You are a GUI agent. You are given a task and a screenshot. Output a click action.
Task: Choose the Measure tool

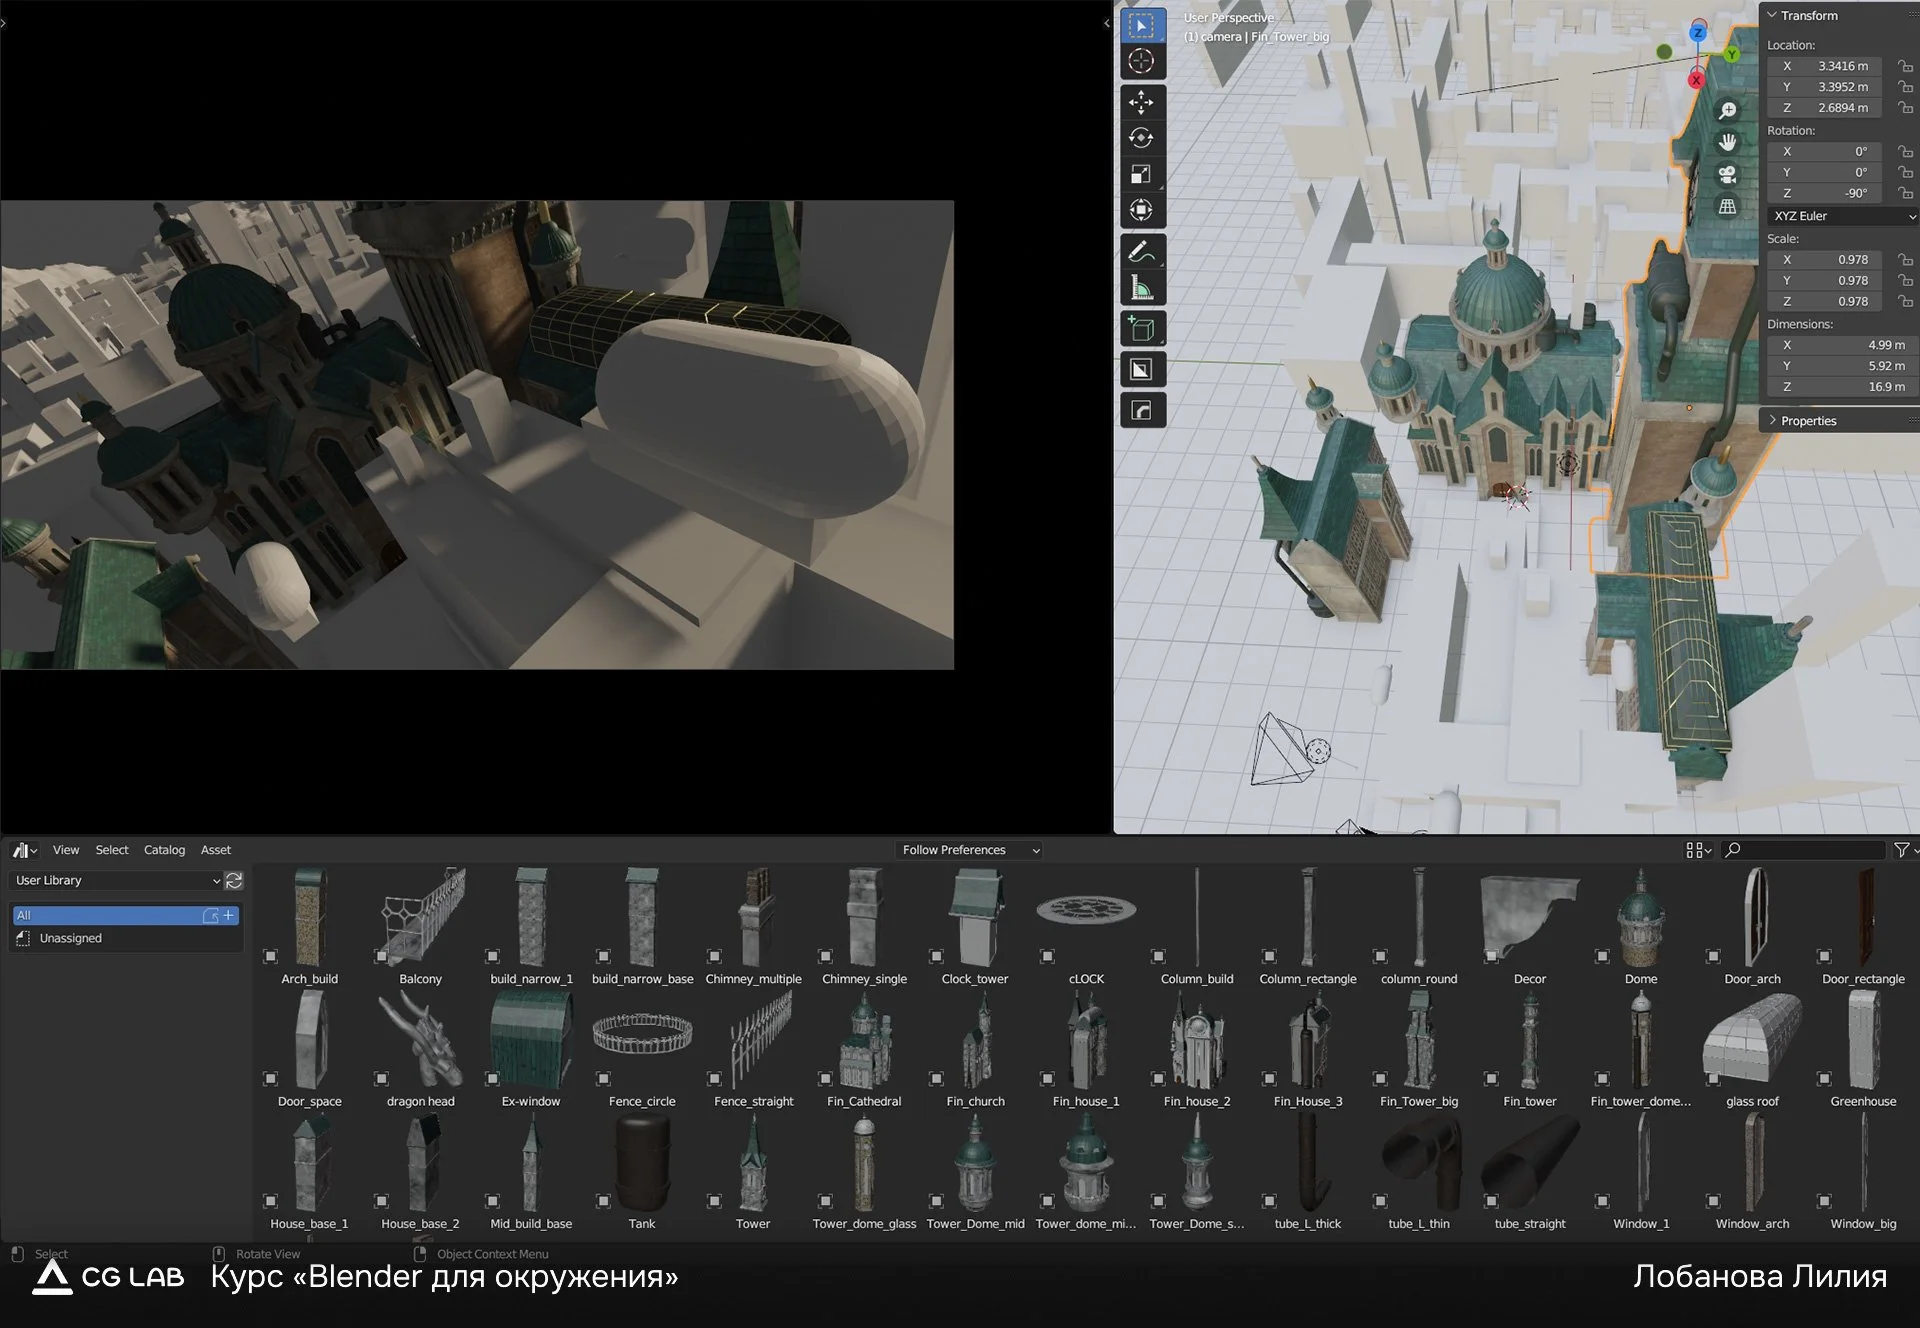pyautogui.click(x=1141, y=289)
